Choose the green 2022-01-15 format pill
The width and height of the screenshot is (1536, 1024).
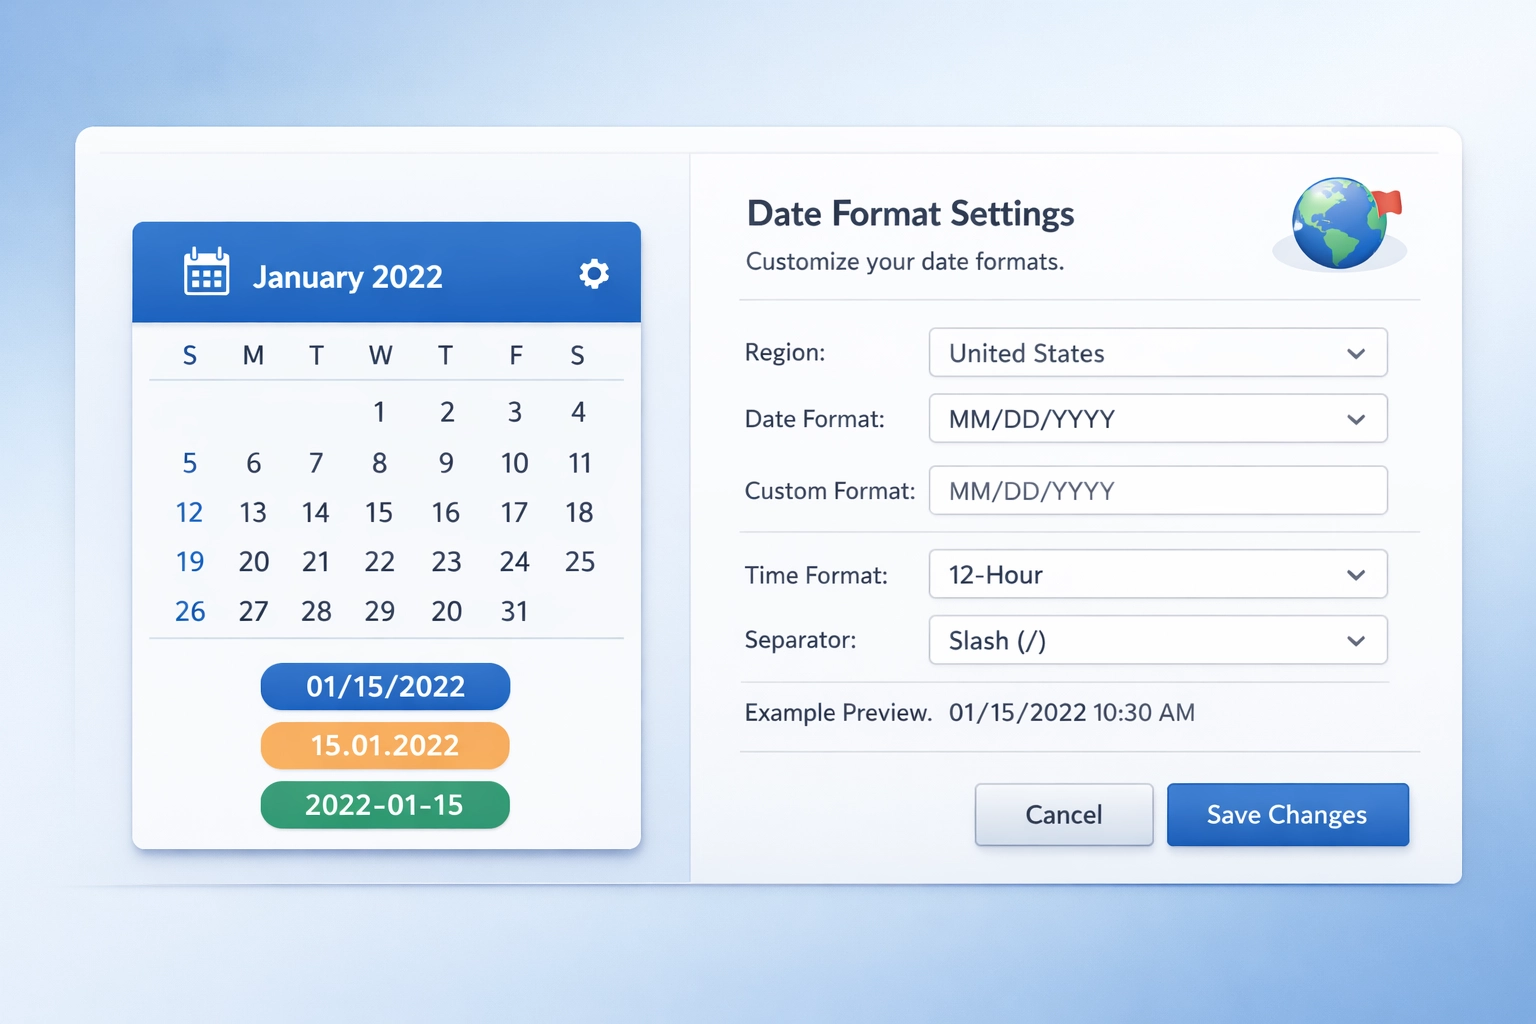point(385,805)
